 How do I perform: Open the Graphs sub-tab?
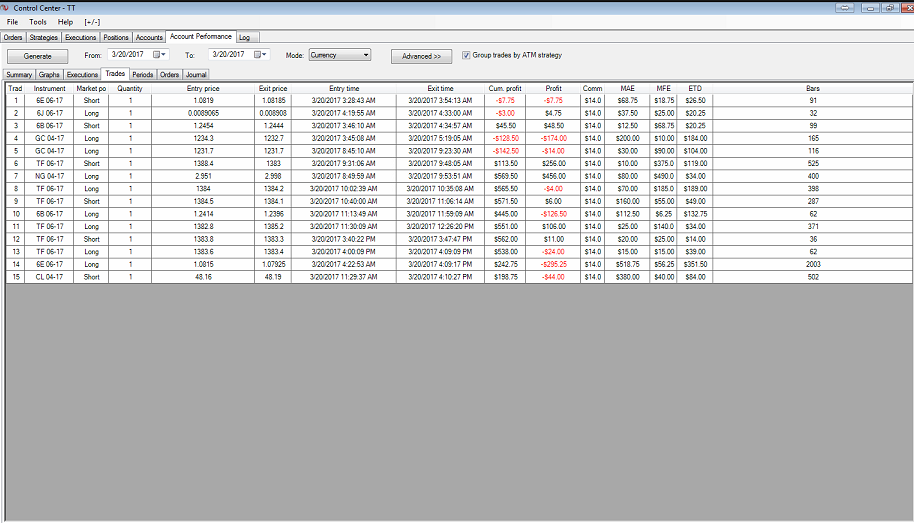(x=50, y=75)
